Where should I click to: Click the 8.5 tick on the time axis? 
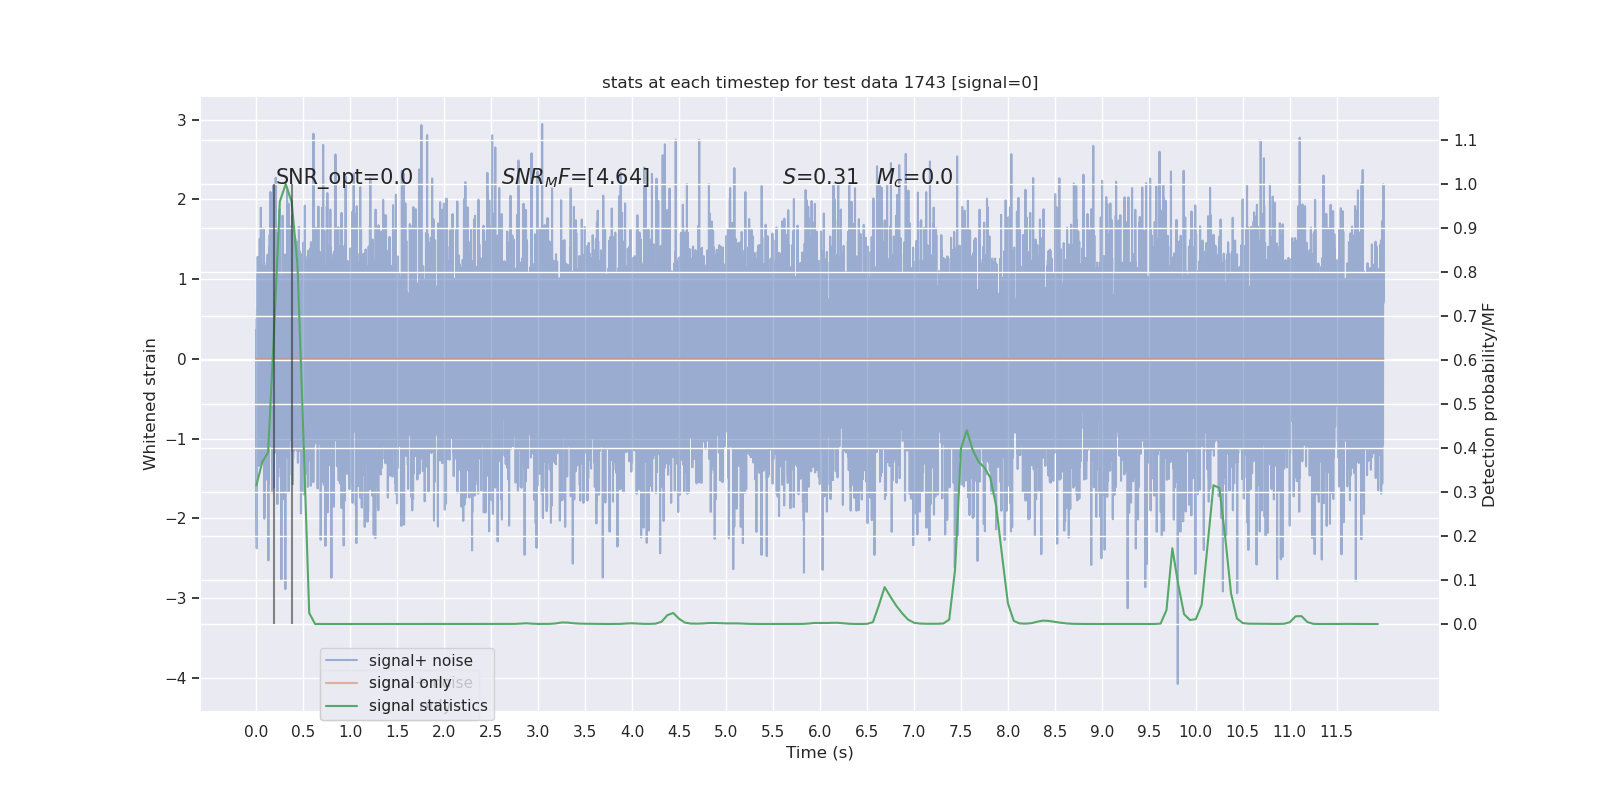coord(1055,732)
